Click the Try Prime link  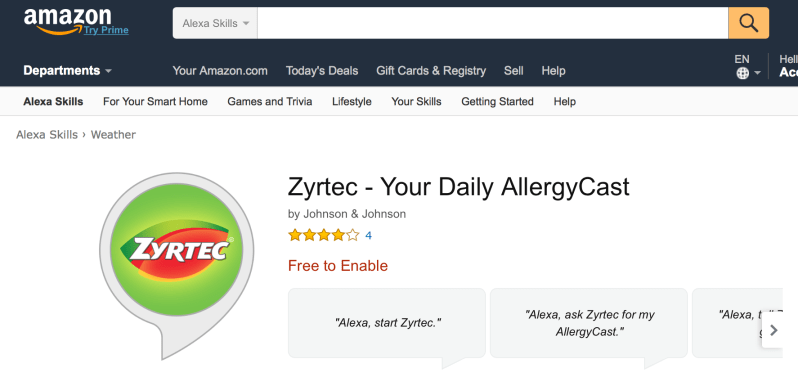coord(106,30)
